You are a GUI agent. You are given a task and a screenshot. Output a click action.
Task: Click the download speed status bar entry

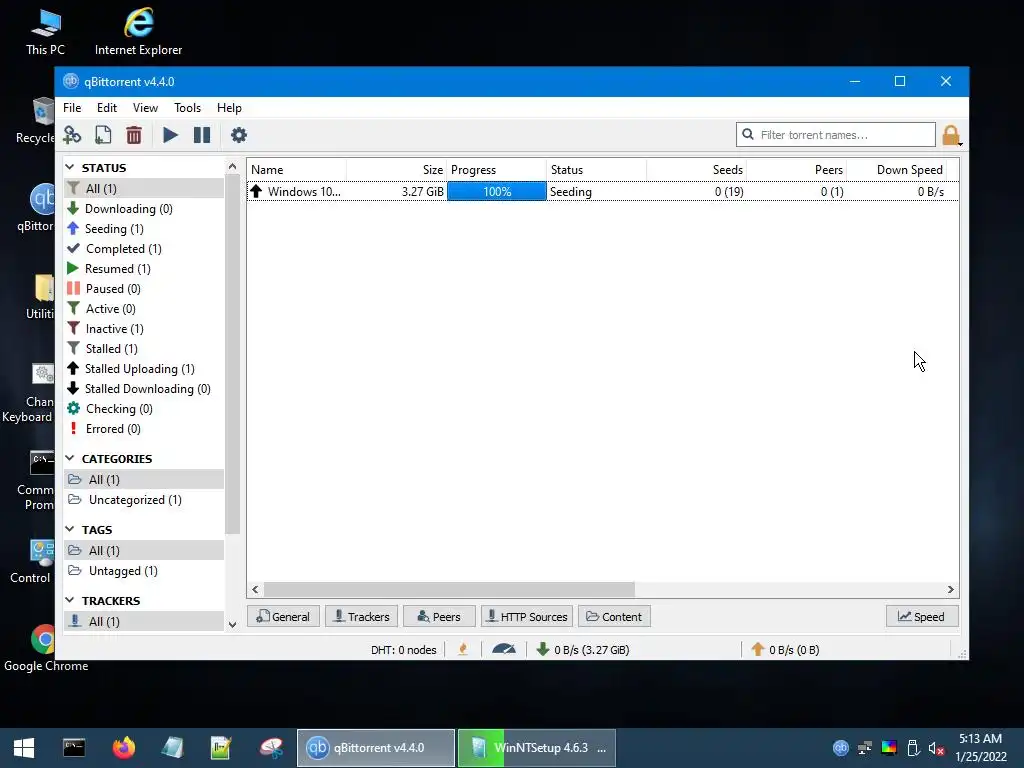click(583, 650)
